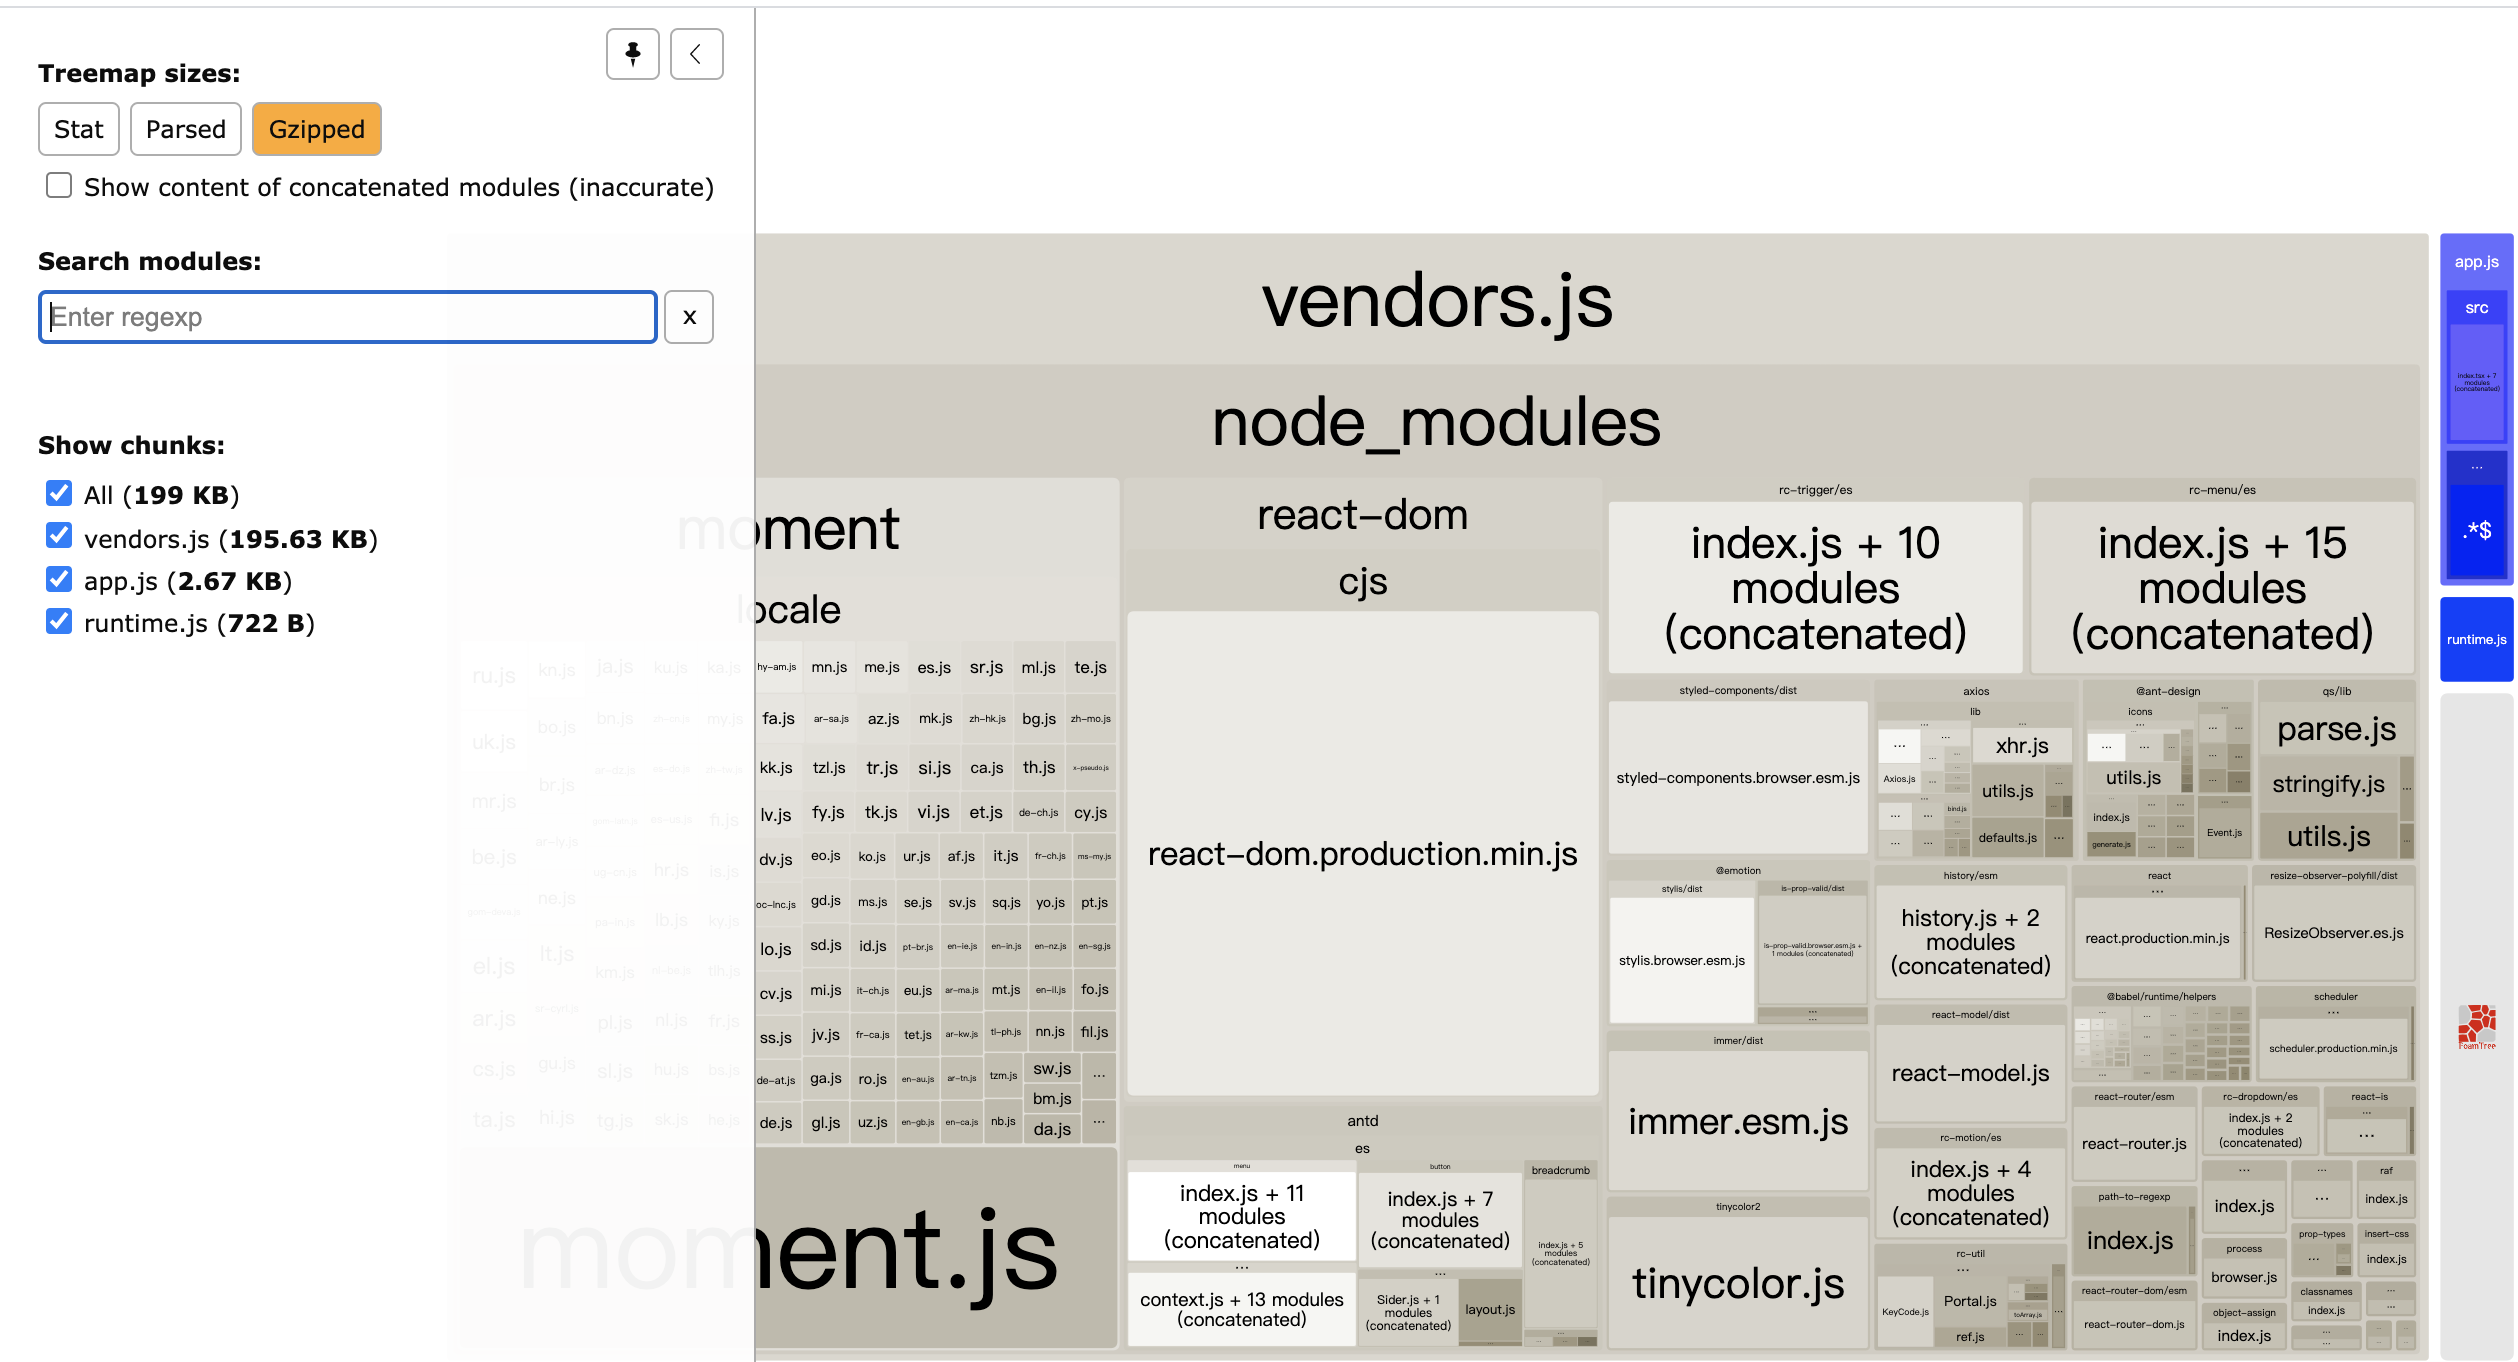Uncheck the runtime.js chunk checkbox
Image resolution: width=2518 pixels, height=1362 pixels.
pyautogui.click(x=58, y=622)
